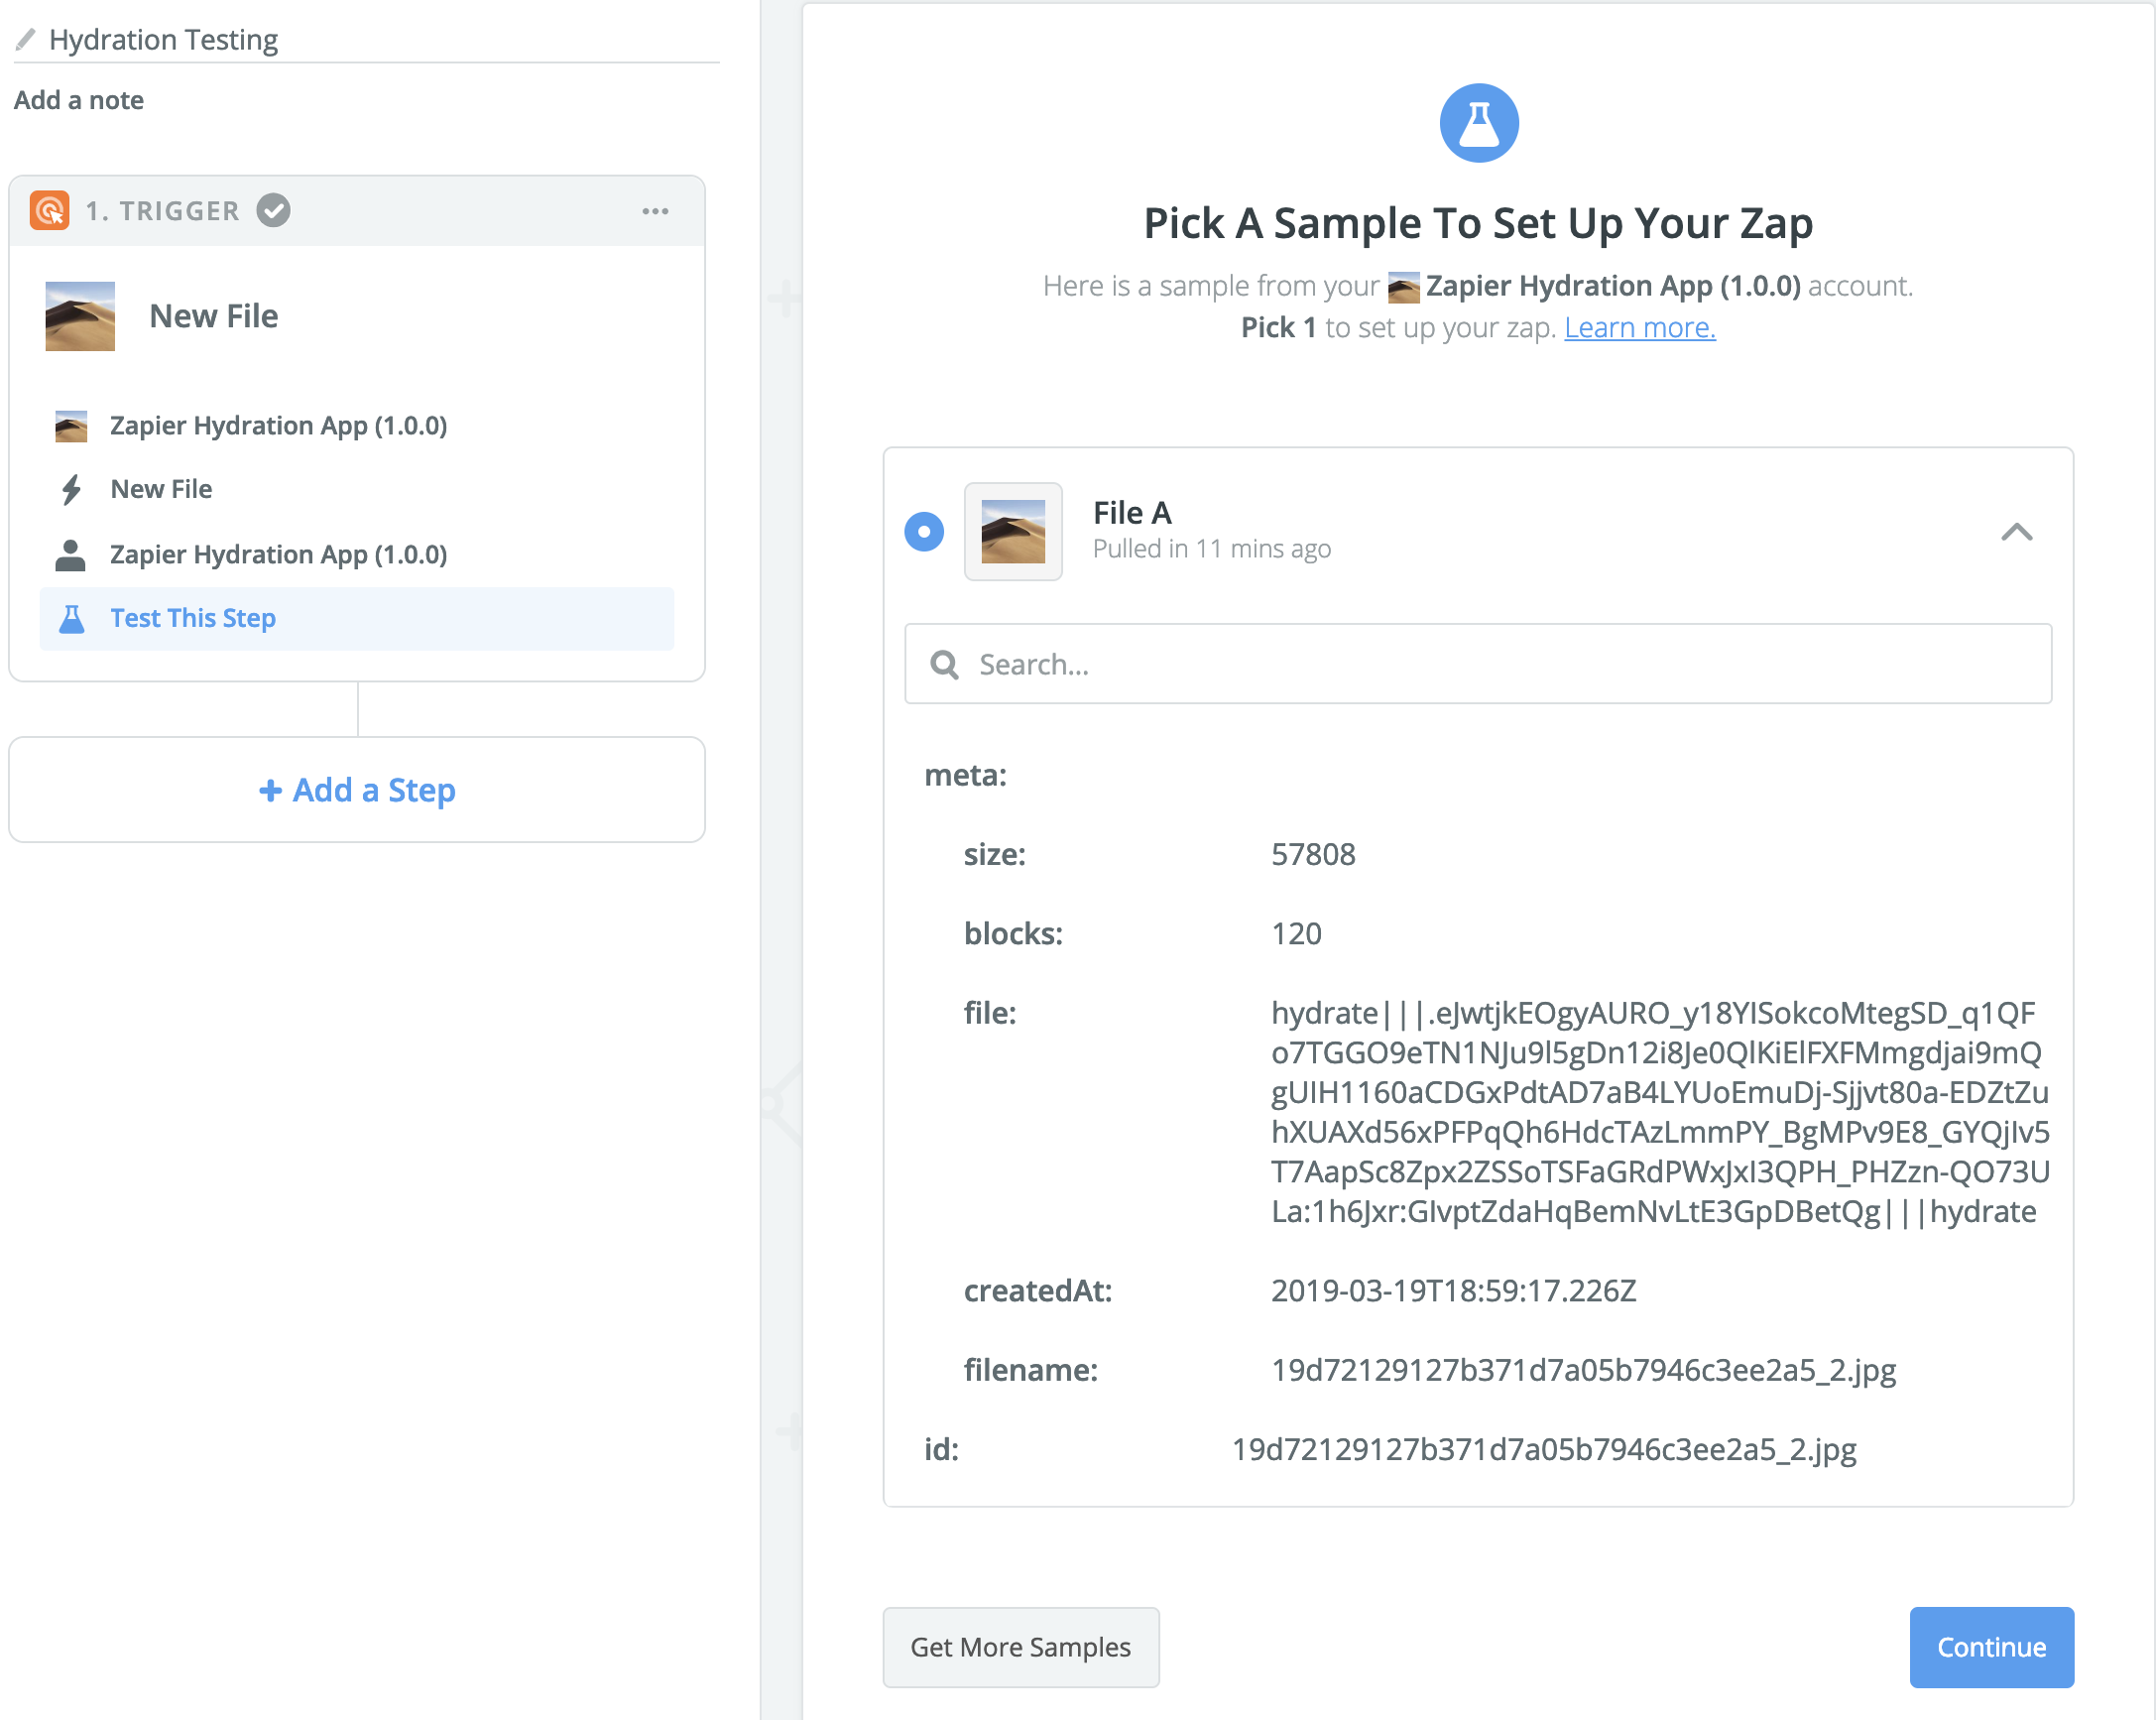Click the orange trigger app icon
This screenshot has height=1720, width=2156.
pyautogui.click(x=49, y=211)
